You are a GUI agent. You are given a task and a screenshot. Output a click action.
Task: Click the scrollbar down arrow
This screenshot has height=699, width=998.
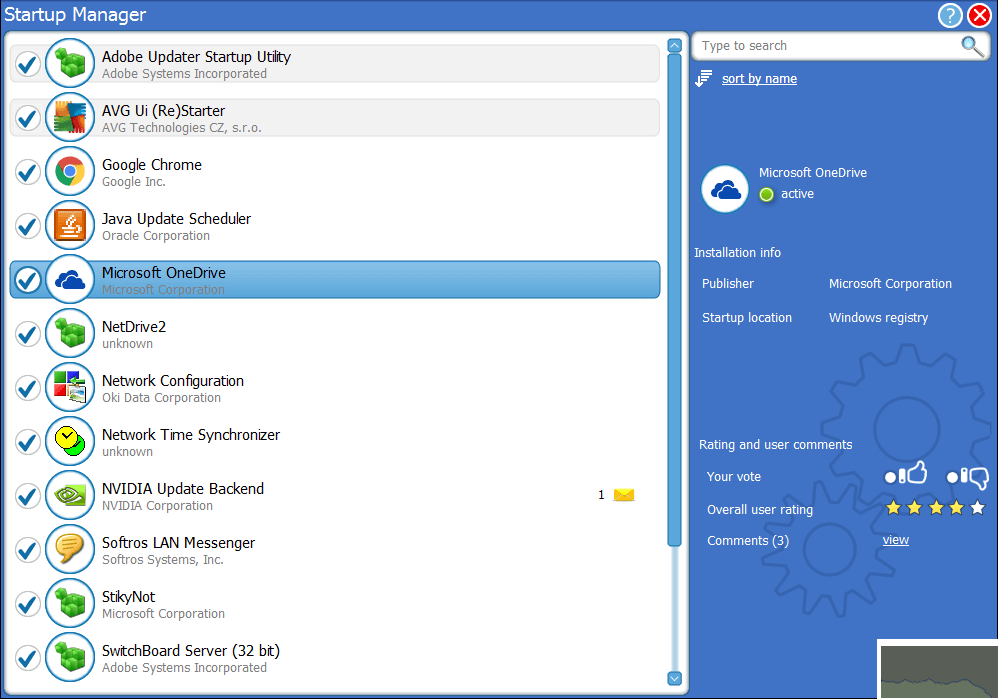674,678
